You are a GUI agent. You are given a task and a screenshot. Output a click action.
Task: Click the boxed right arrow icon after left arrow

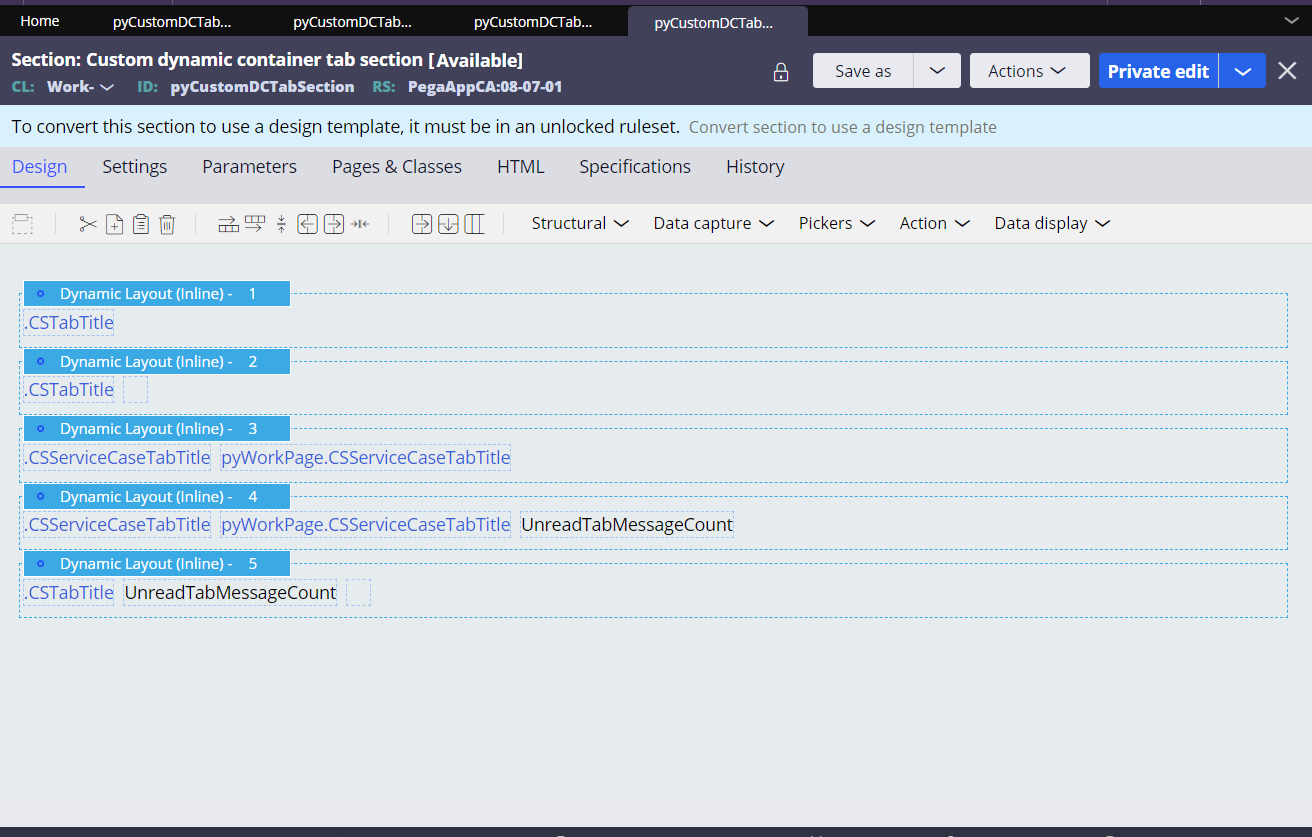coord(334,224)
